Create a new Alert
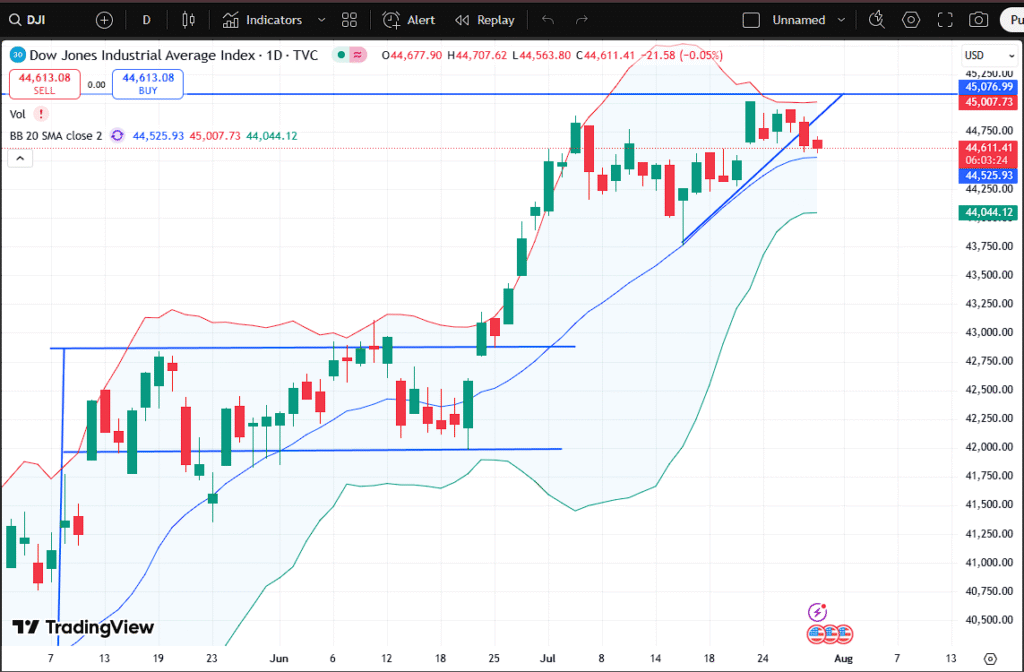The height and width of the screenshot is (672, 1024). 409,20
